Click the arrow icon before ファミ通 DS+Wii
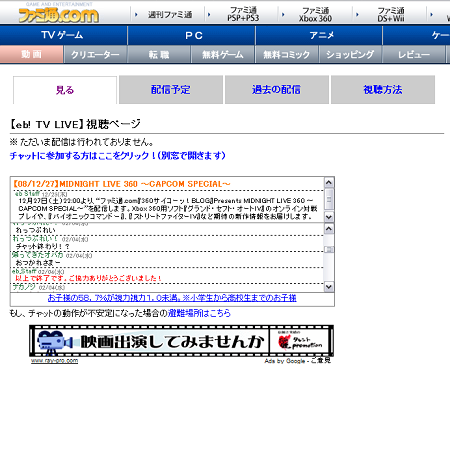 click(357, 15)
